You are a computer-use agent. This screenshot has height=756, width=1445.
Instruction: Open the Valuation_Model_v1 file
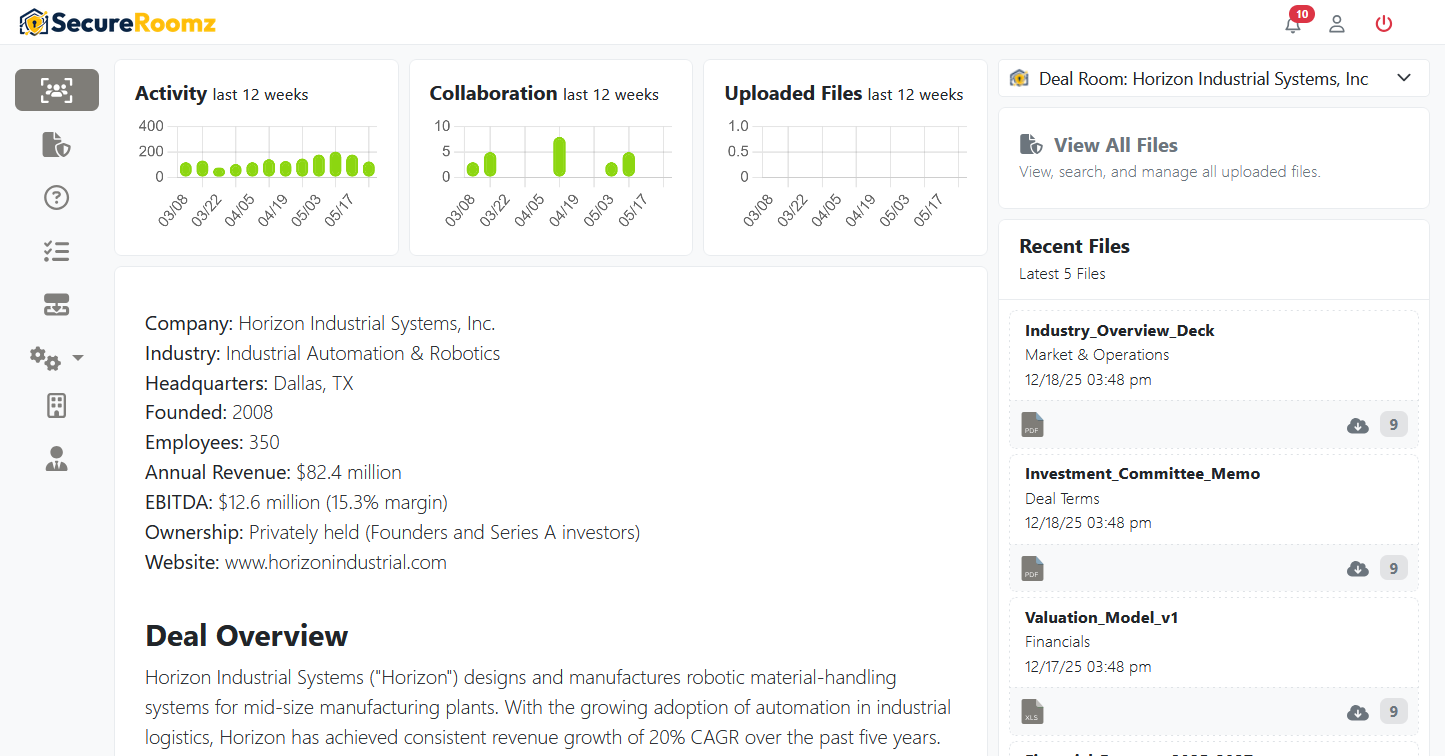1102,617
